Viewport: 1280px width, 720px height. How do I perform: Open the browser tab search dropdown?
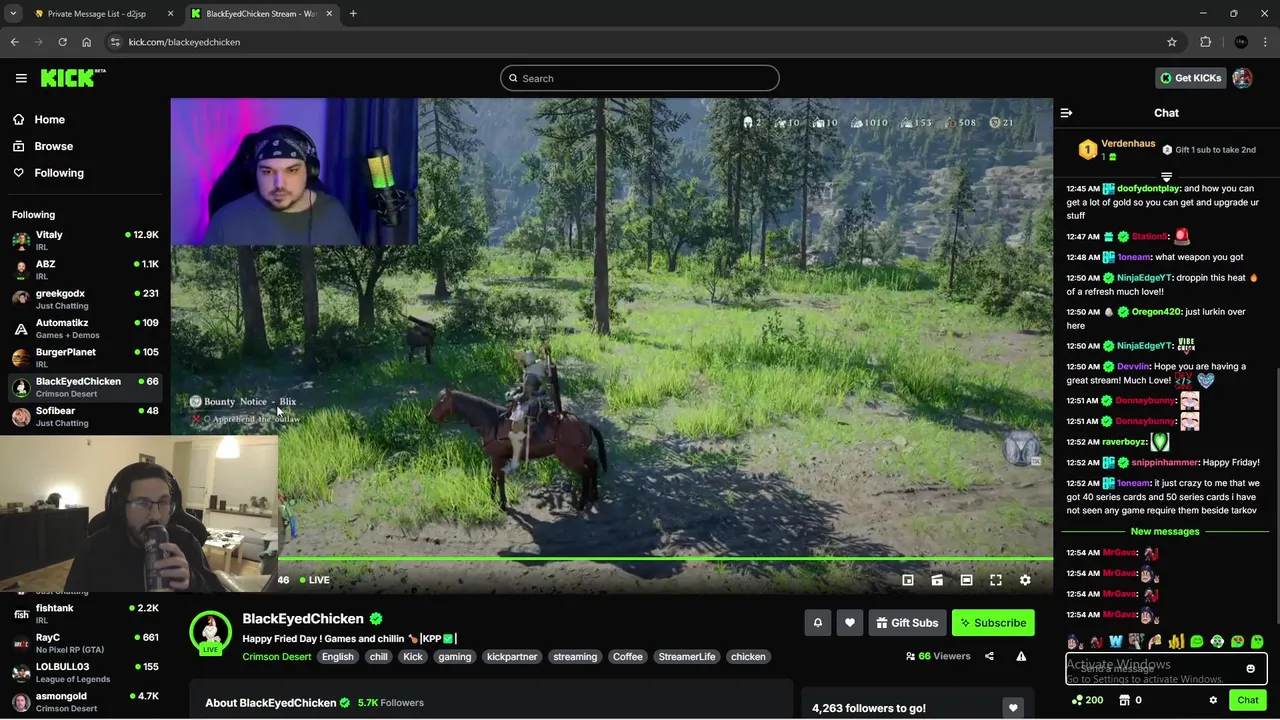[x=13, y=14]
